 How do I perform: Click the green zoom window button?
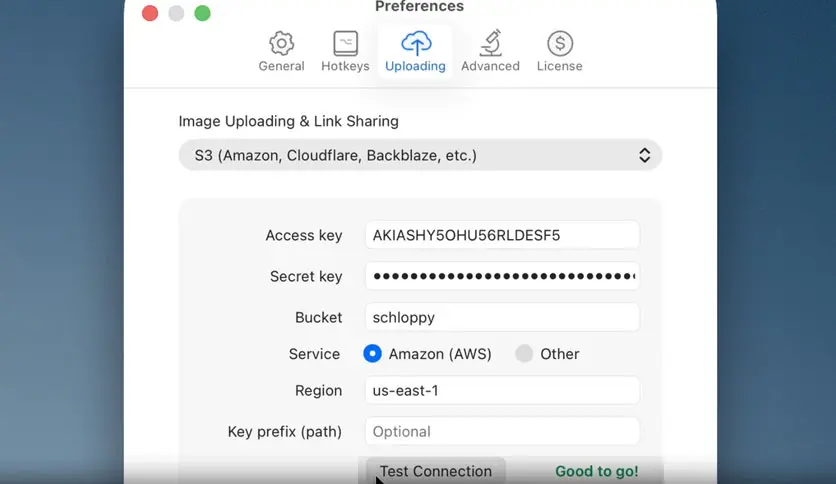click(202, 13)
